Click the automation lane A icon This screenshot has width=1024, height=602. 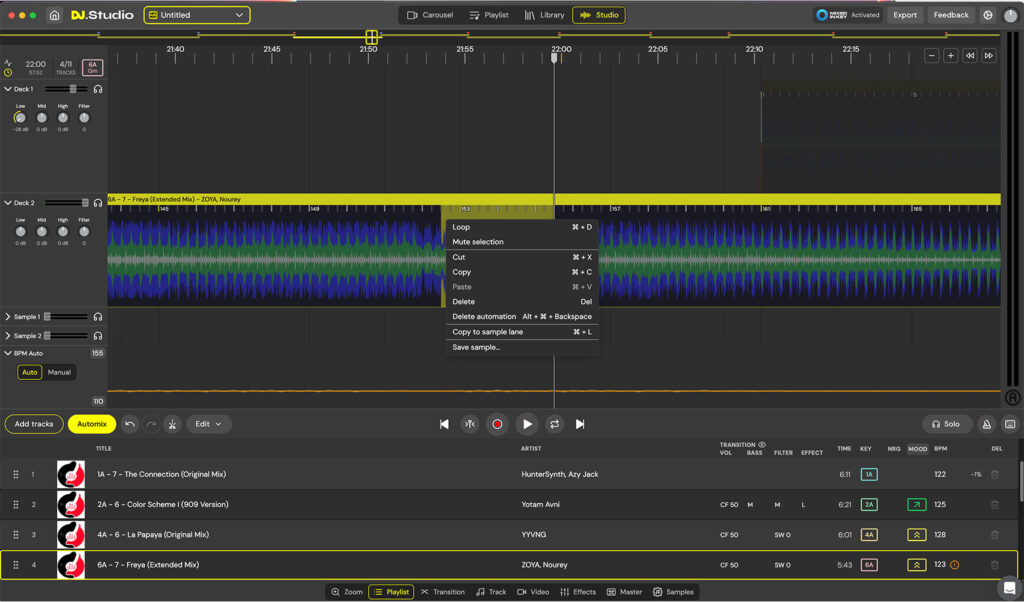(1012, 397)
